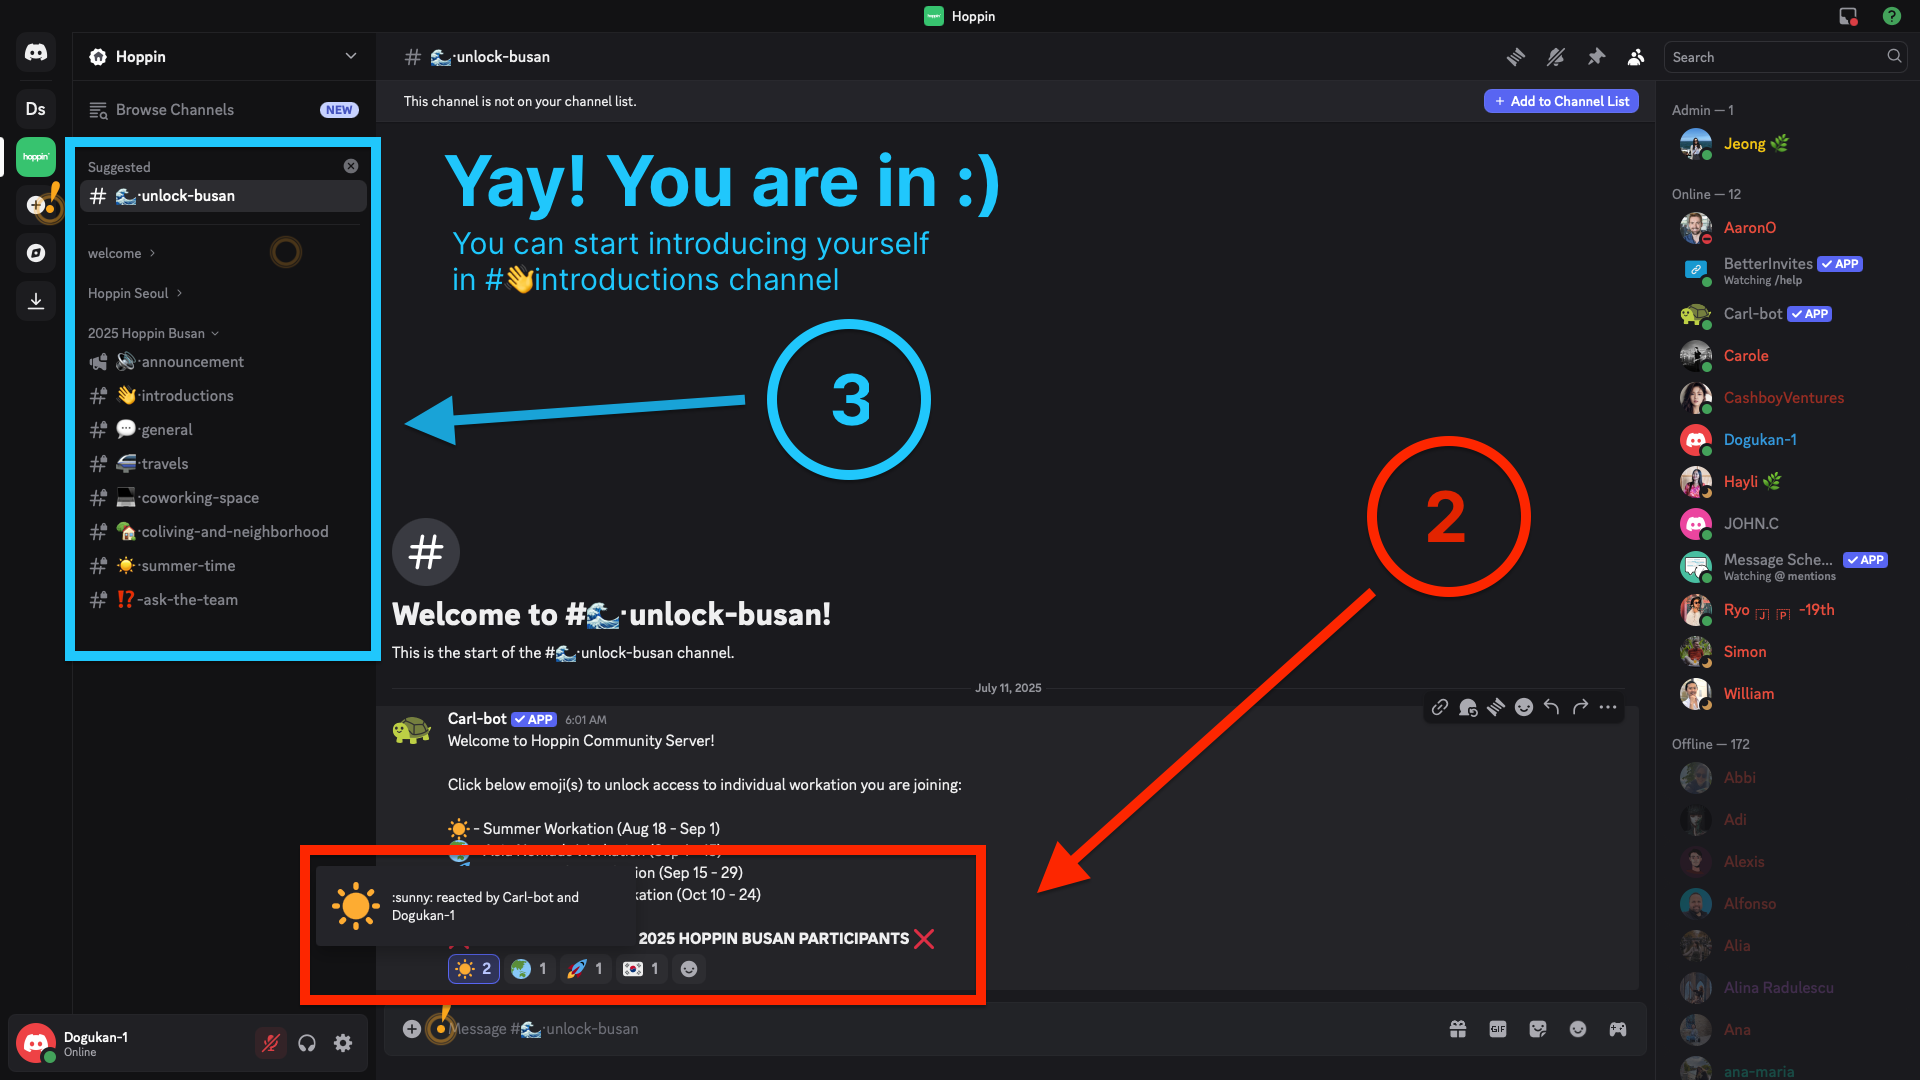Click the plus attach button in message box
The width and height of the screenshot is (1920, 1080).
pyautogui.click(x=411, y=1029)
